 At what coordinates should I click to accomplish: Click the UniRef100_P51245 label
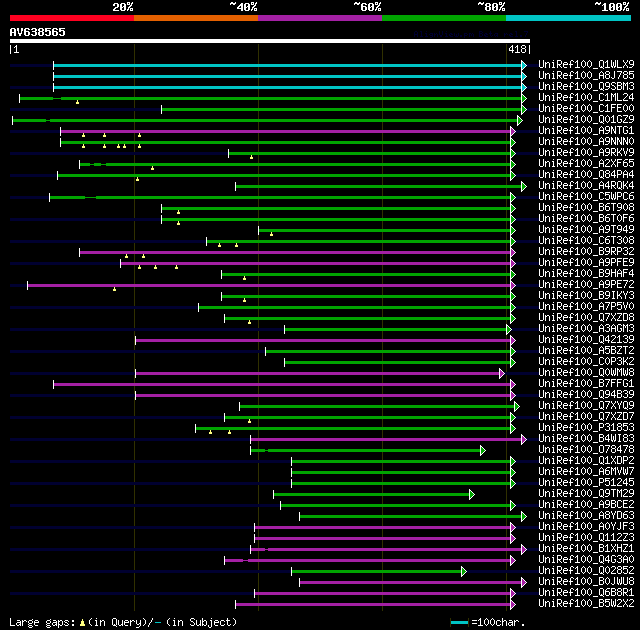[x=586, y=483]
